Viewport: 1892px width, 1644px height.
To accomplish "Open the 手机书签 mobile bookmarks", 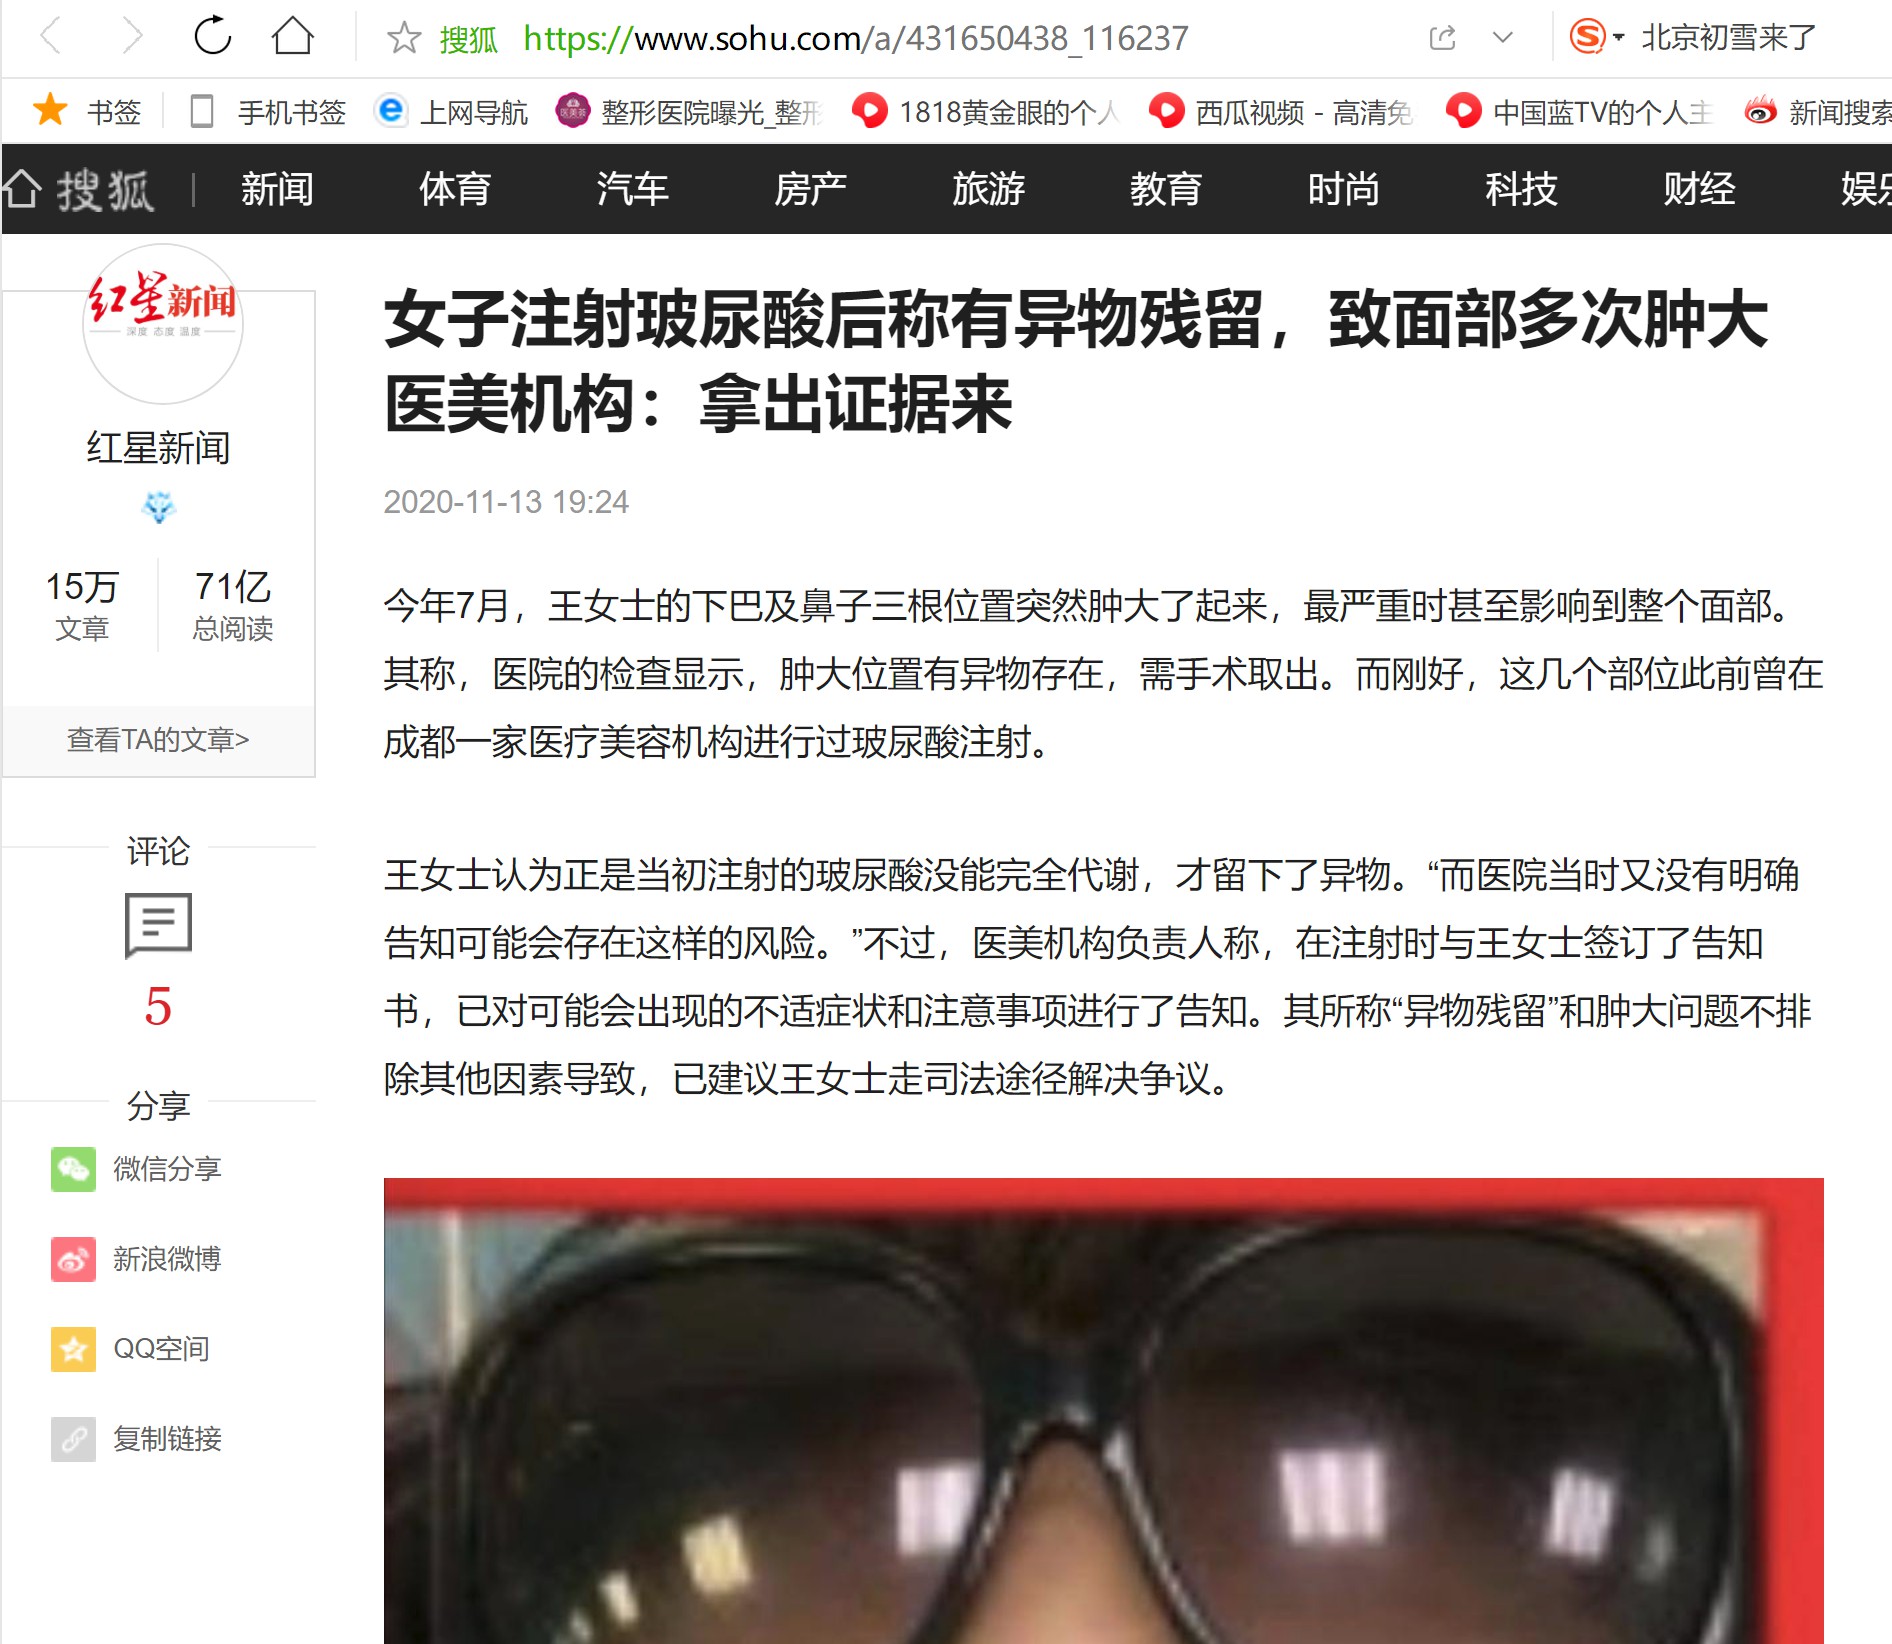I will pyautogui.click(x=268, y=111).
